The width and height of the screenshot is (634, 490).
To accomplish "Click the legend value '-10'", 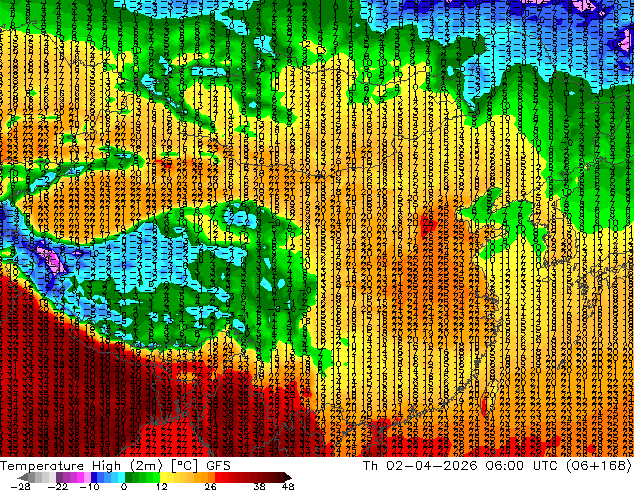I will point(89,486).
